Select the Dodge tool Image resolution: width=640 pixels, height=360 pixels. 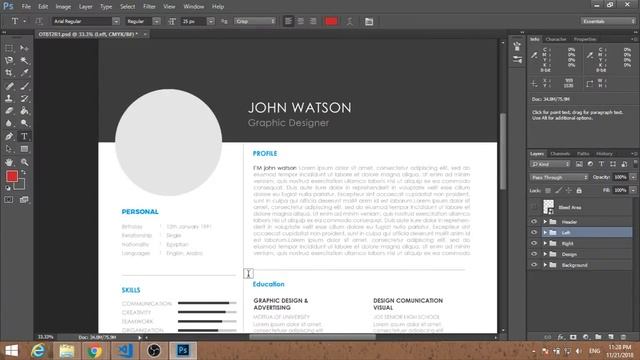[24, 123]
